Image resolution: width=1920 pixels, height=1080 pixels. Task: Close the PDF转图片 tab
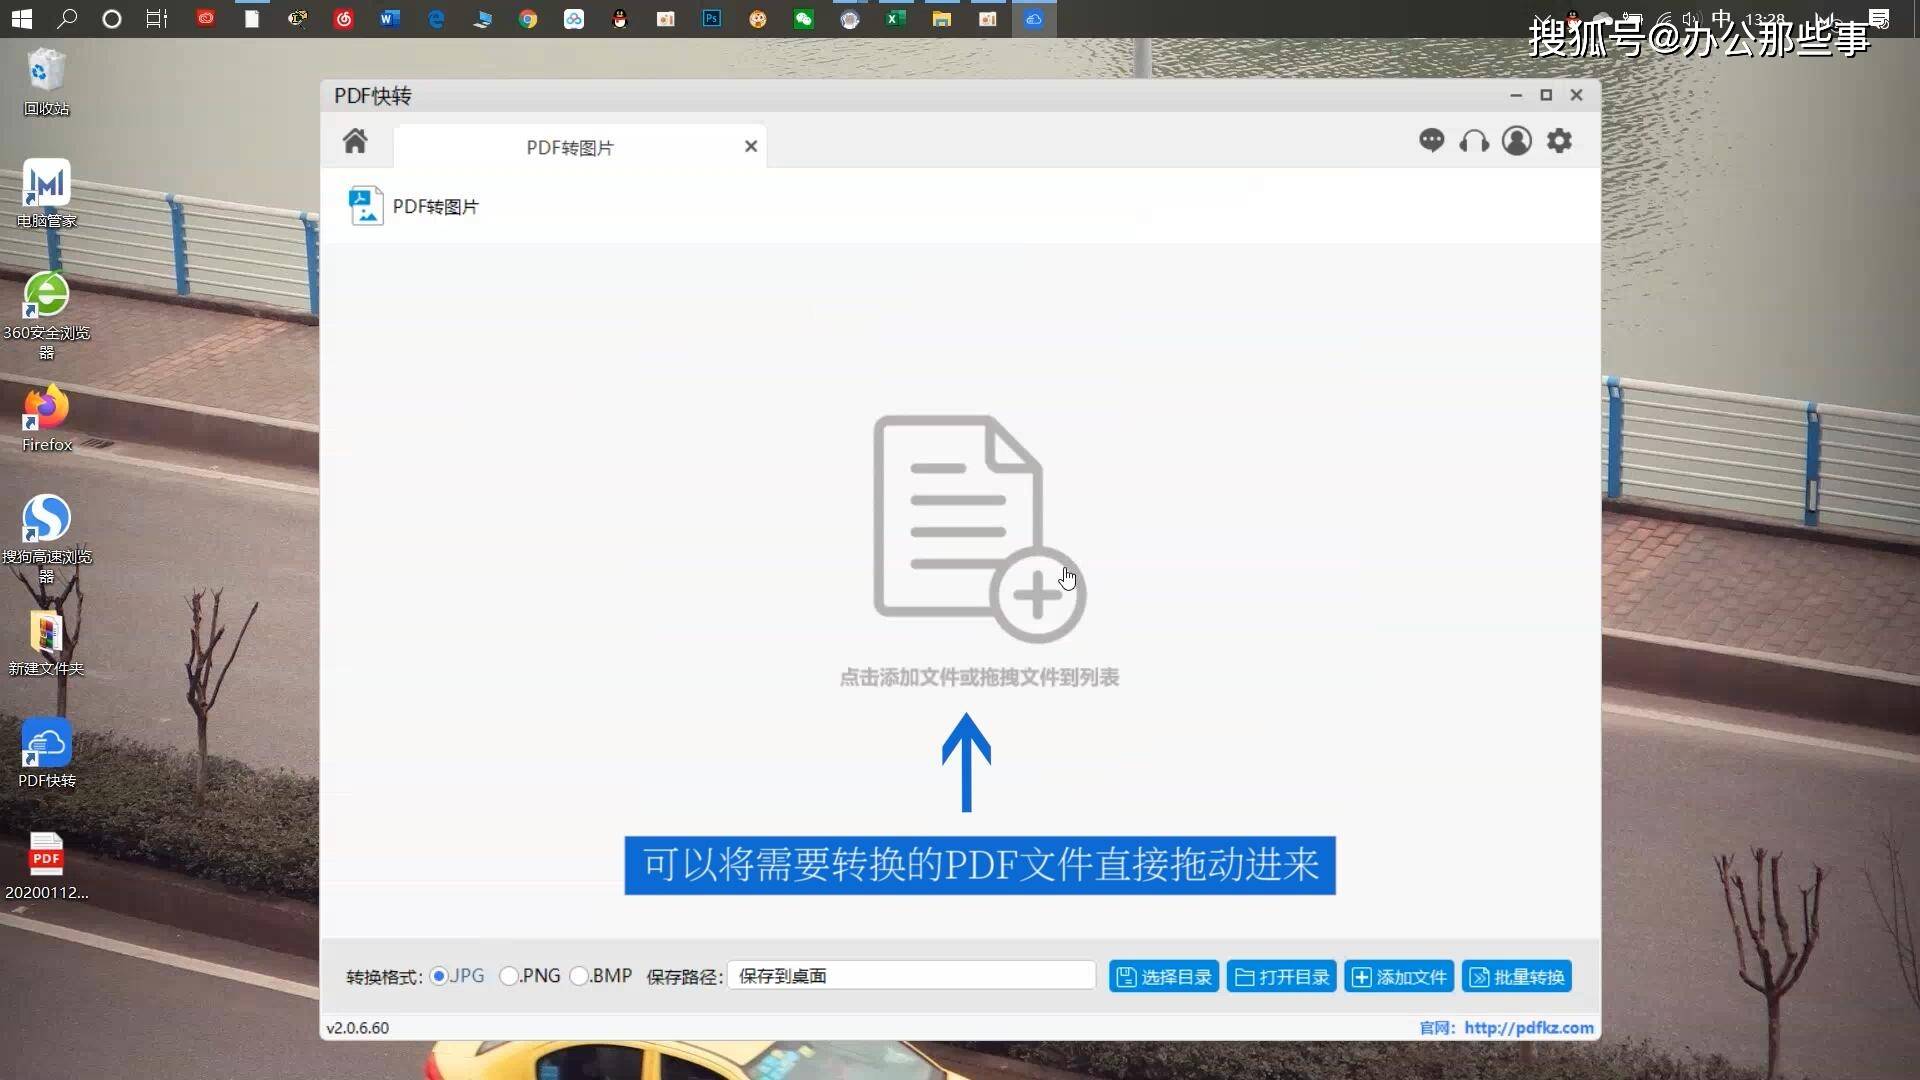(x=751, y=147)
